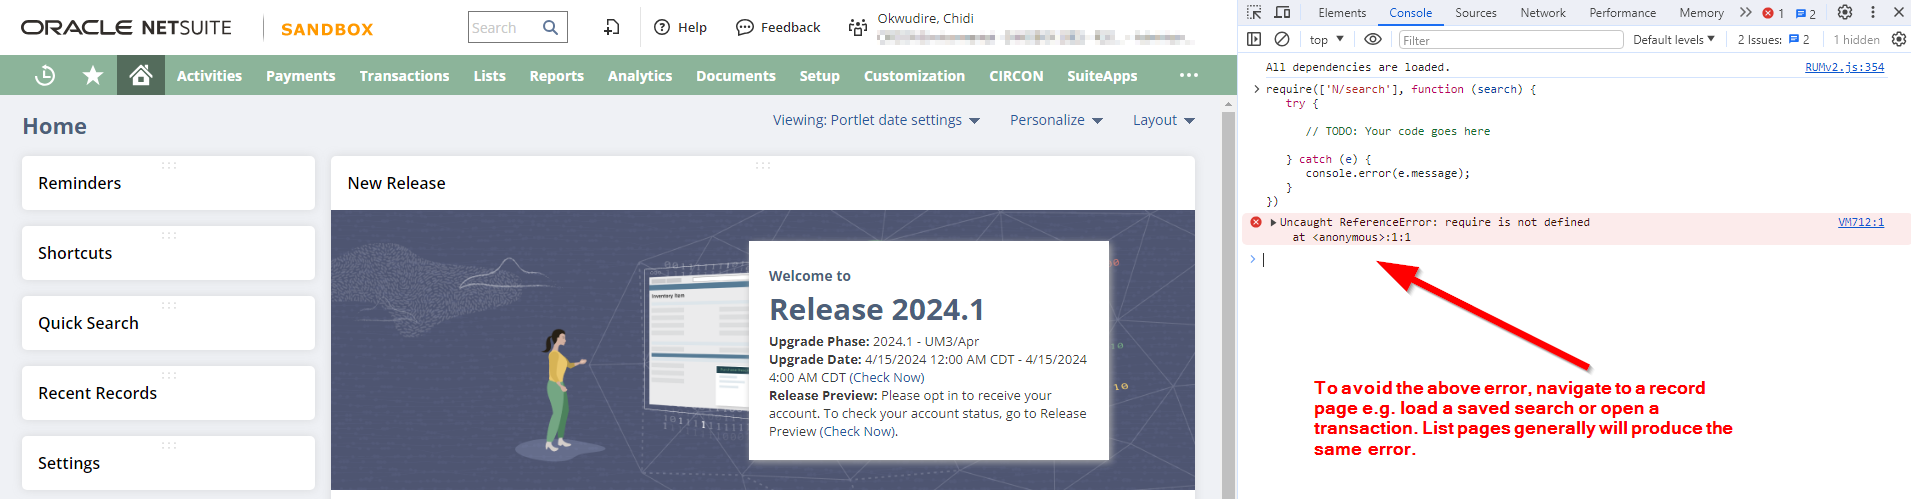Viewport: 1911px width, 499px height.
Task: Open the RUMv2.js:354 source link
Action: pyautogui.click(x=1844, y=67)
